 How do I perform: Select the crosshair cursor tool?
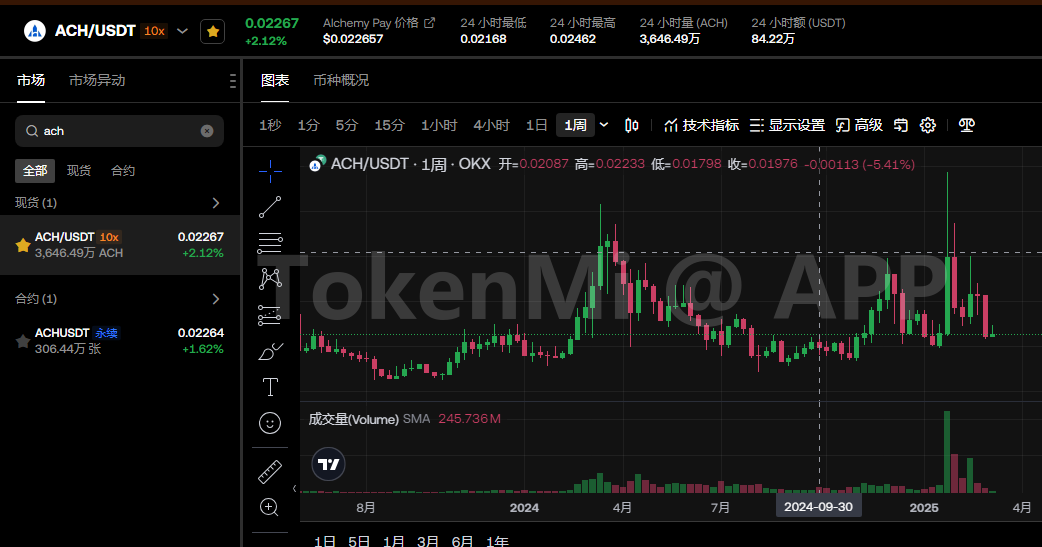coord(270,172)
